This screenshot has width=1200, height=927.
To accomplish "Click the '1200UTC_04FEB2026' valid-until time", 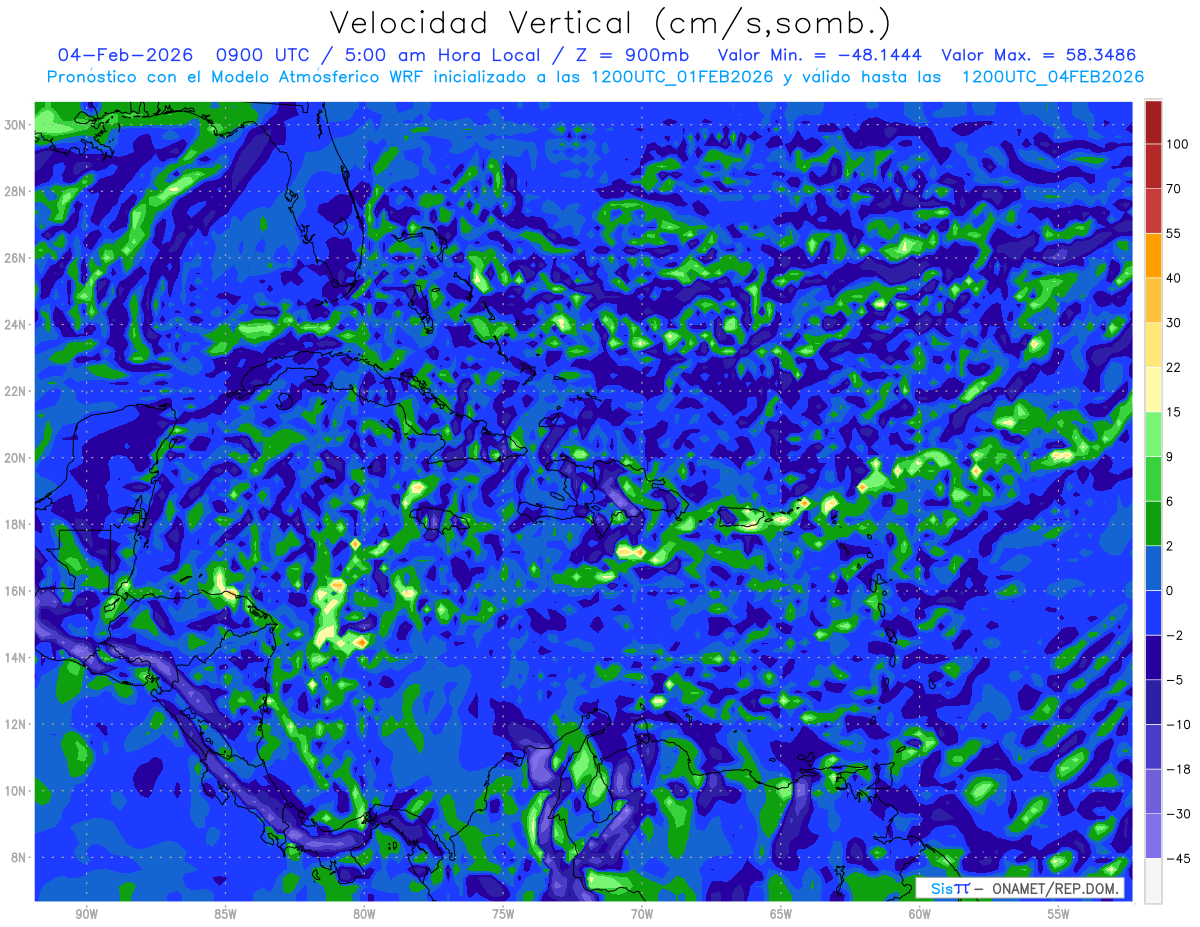I will pyautogui.click(x=1052, y=77).
